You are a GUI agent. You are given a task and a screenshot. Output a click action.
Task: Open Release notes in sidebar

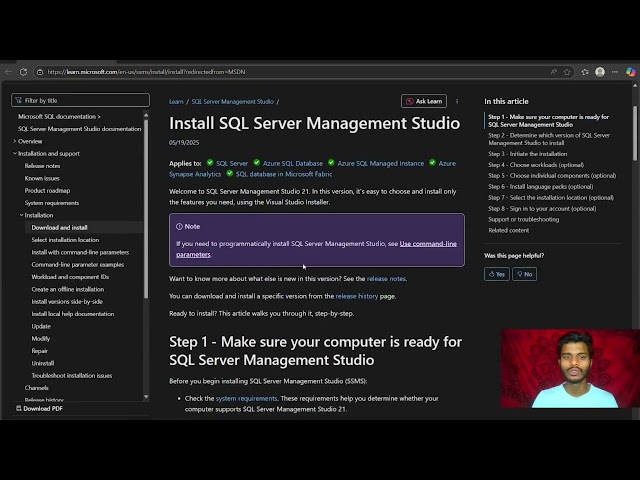coord(42,166)
